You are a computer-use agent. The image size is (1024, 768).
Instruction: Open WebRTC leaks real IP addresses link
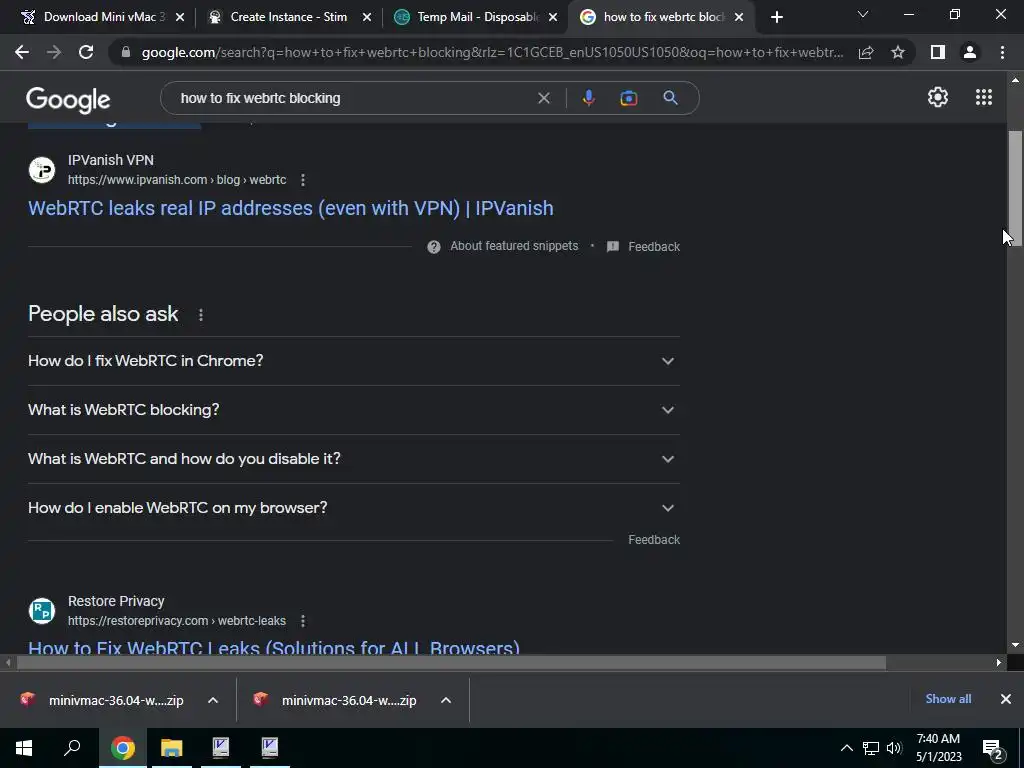[x=291, y=208]
